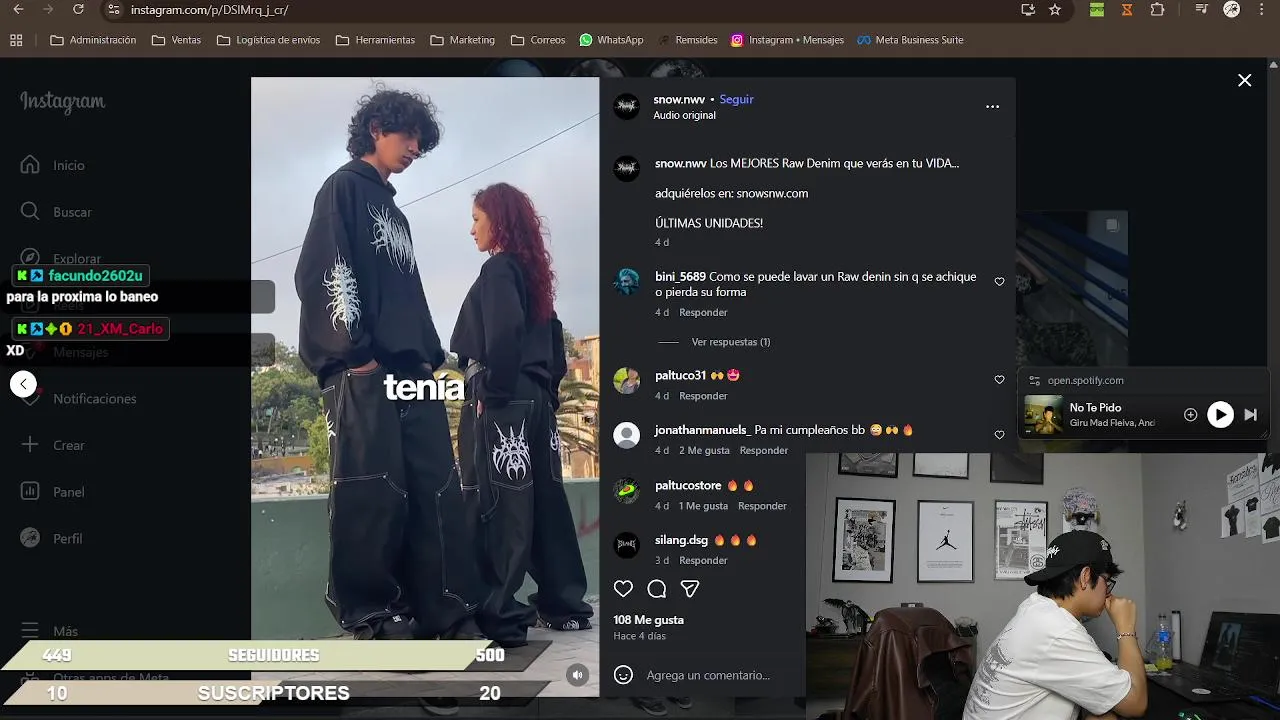The image size is (1280, 720).
Task: Reload the page in Chrome
Action: [78, 9]
